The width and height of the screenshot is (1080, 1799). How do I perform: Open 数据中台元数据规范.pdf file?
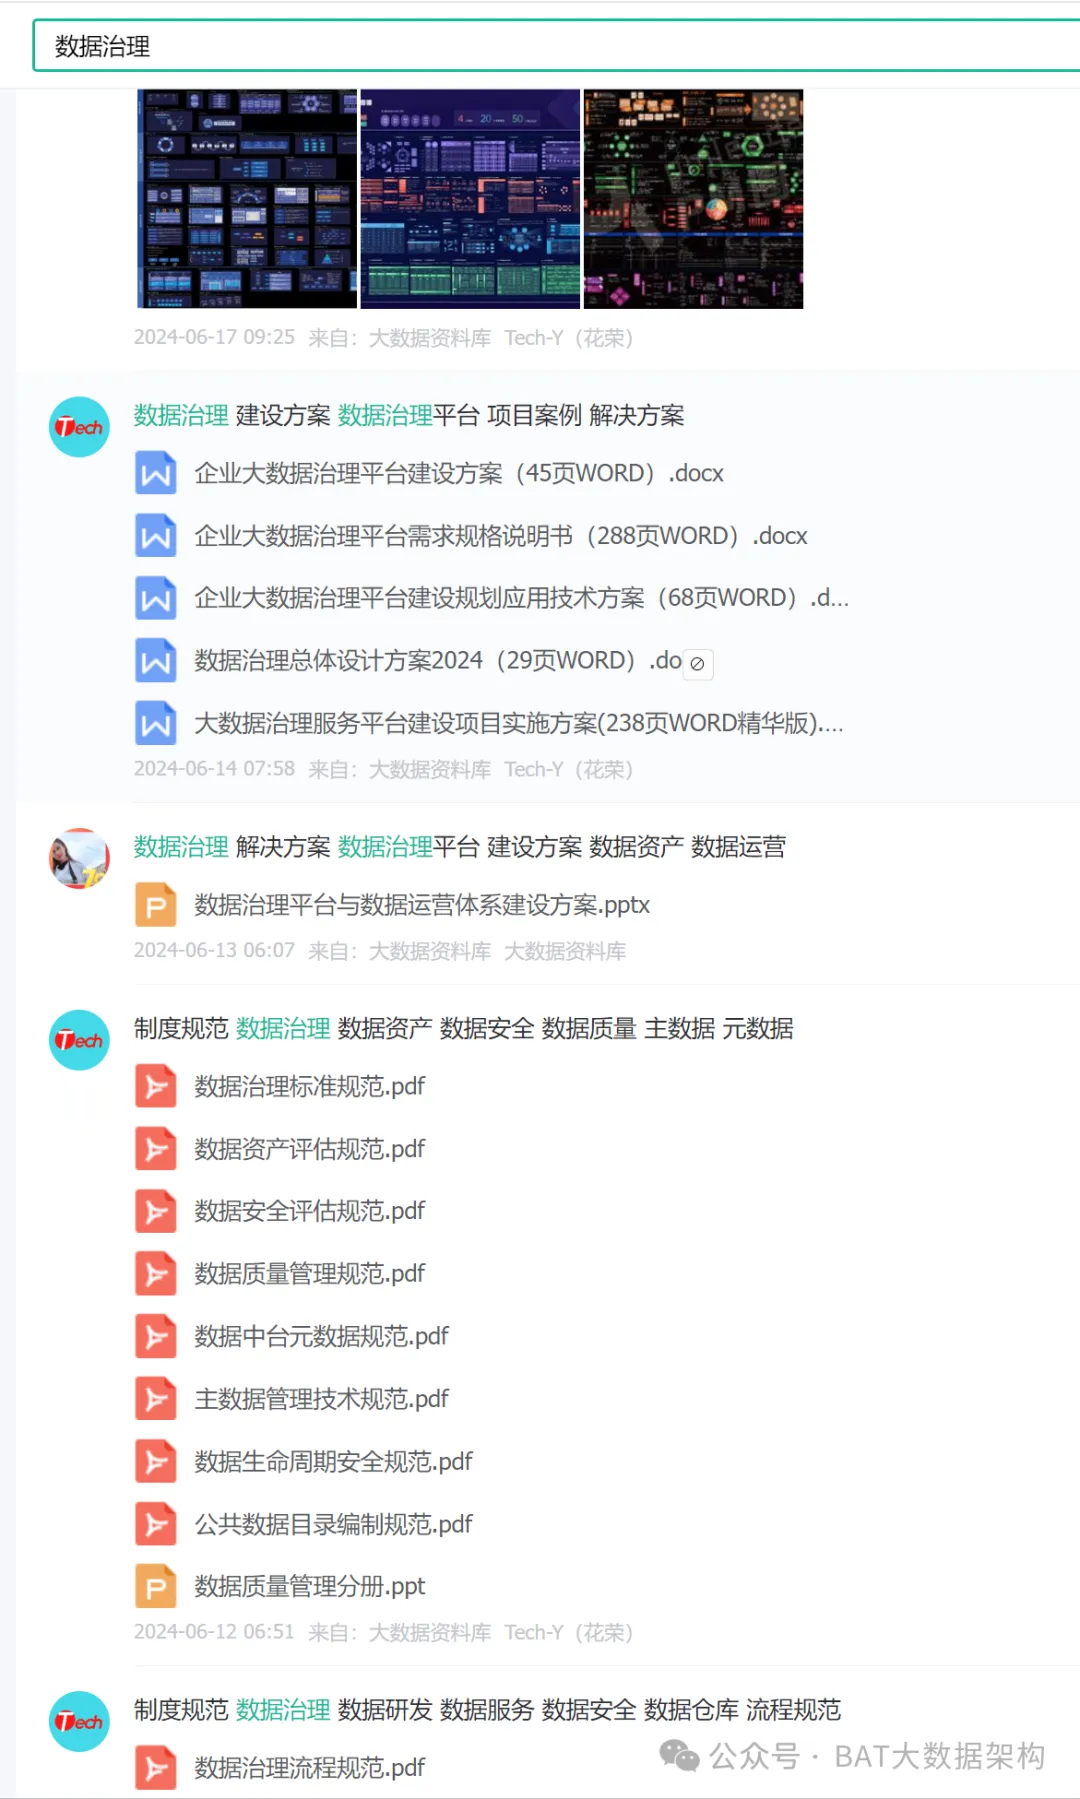(x=321, y=1336)
